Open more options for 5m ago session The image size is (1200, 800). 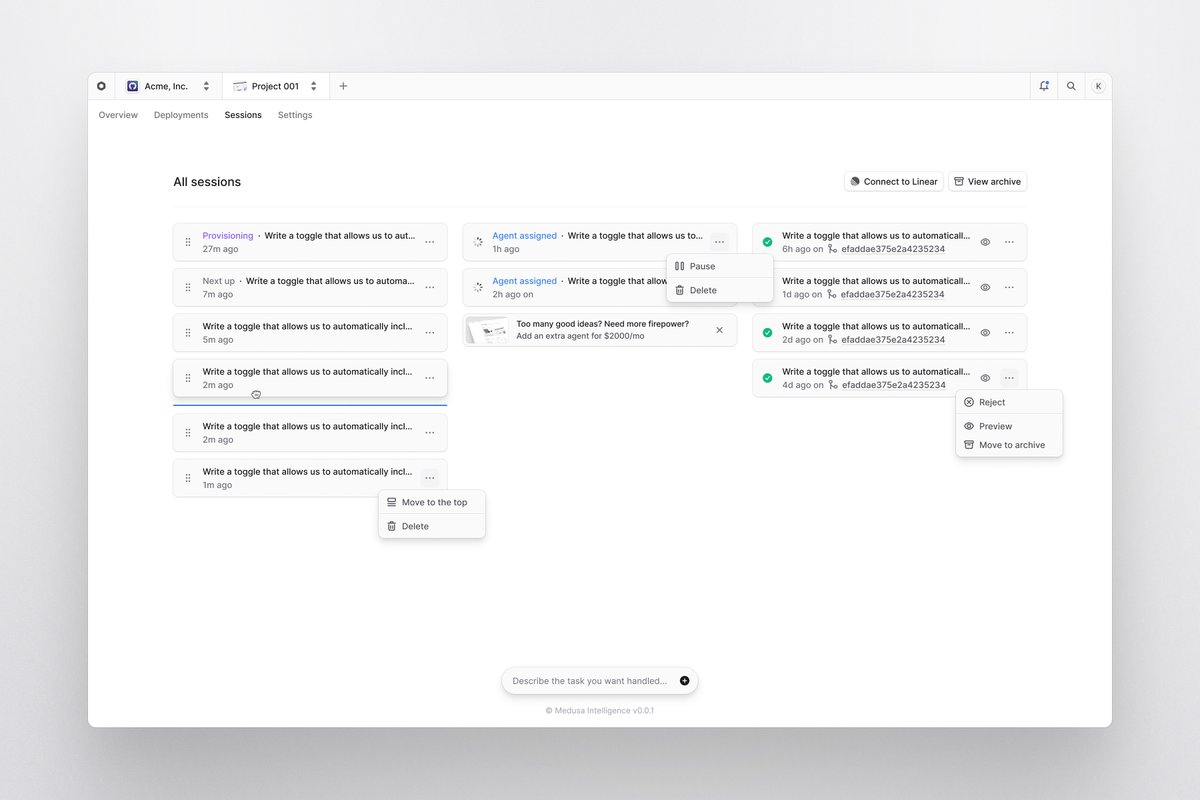click(429, 332)
